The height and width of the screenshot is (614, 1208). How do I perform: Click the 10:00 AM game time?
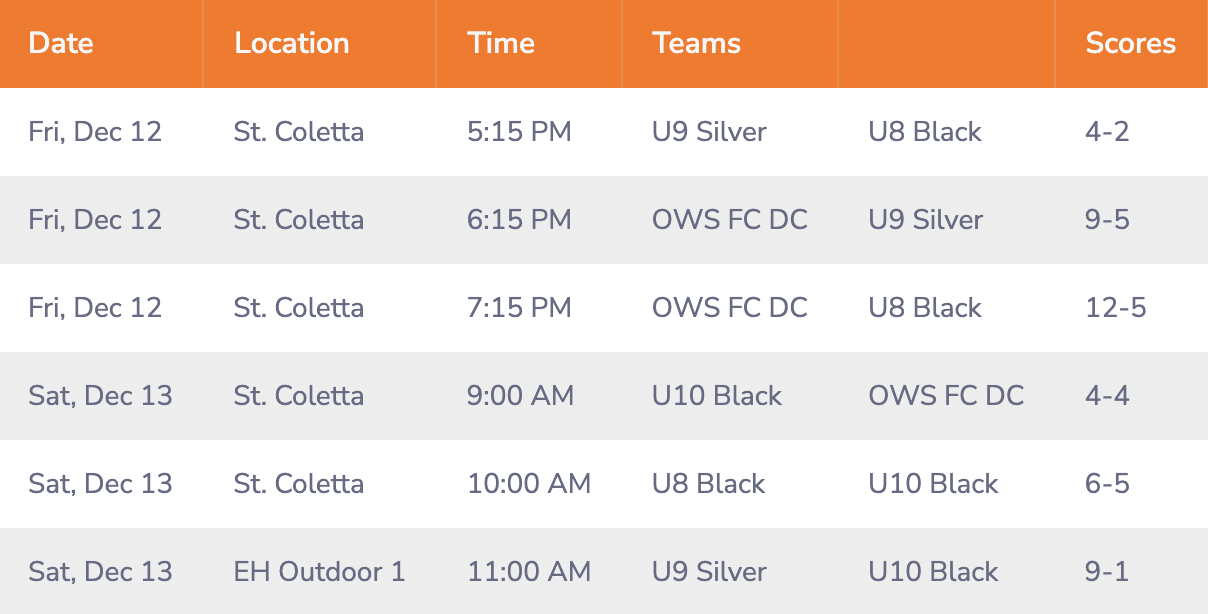[529, 484]
